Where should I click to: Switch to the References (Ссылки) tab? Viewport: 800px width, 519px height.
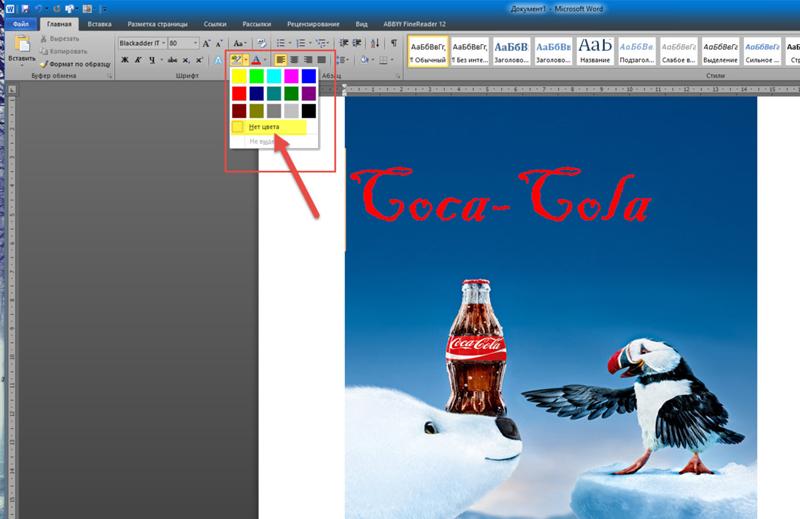point(215,24)
